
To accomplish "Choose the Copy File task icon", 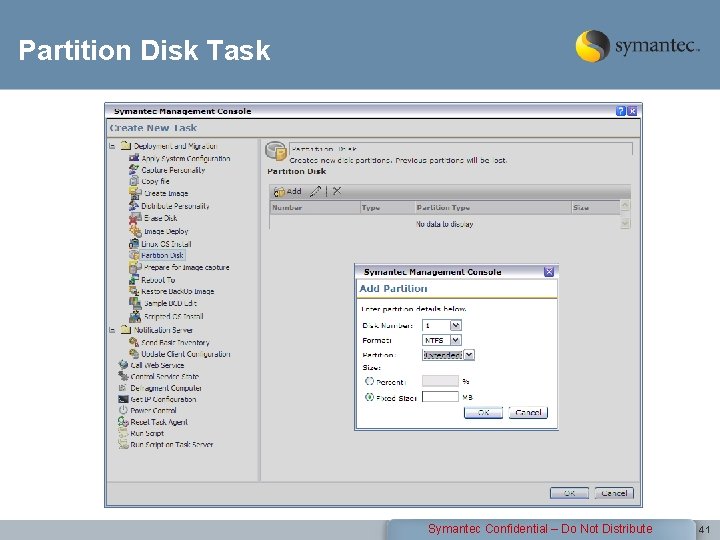I will (x=134, y=181).
